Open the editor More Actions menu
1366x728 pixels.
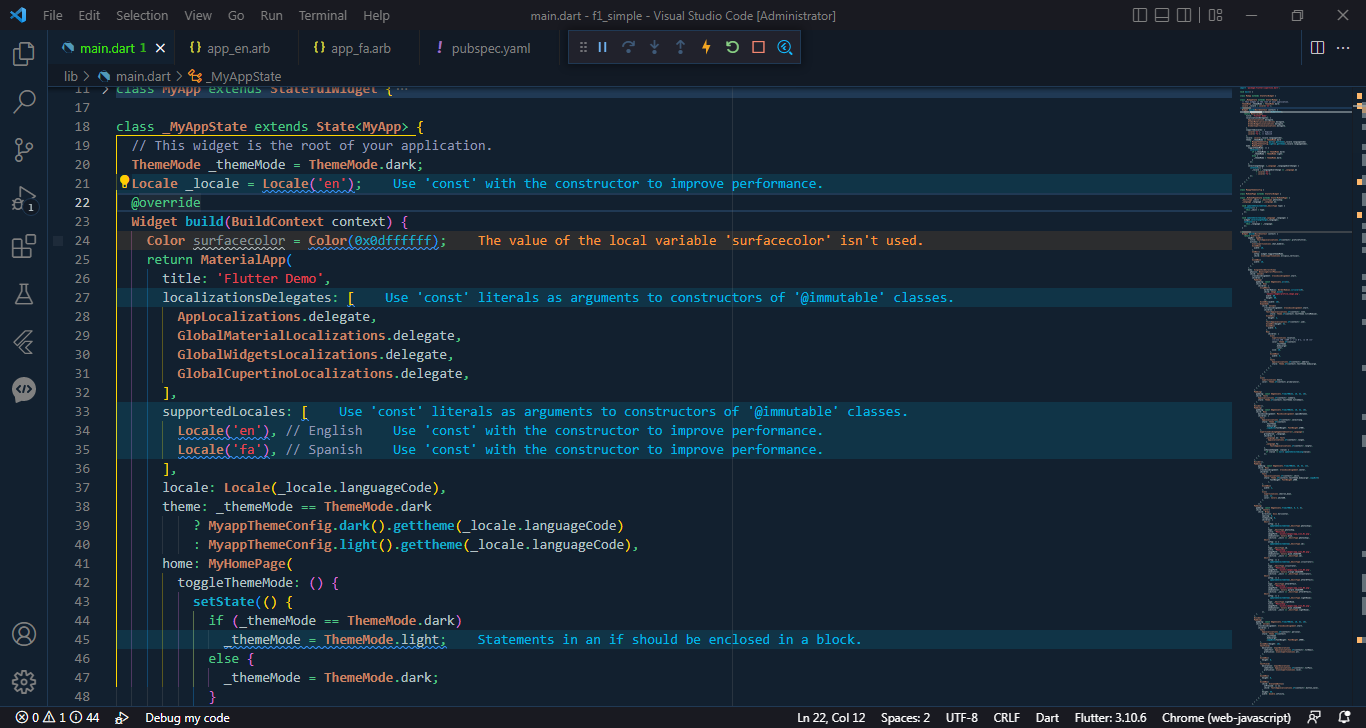(1345, 48)
